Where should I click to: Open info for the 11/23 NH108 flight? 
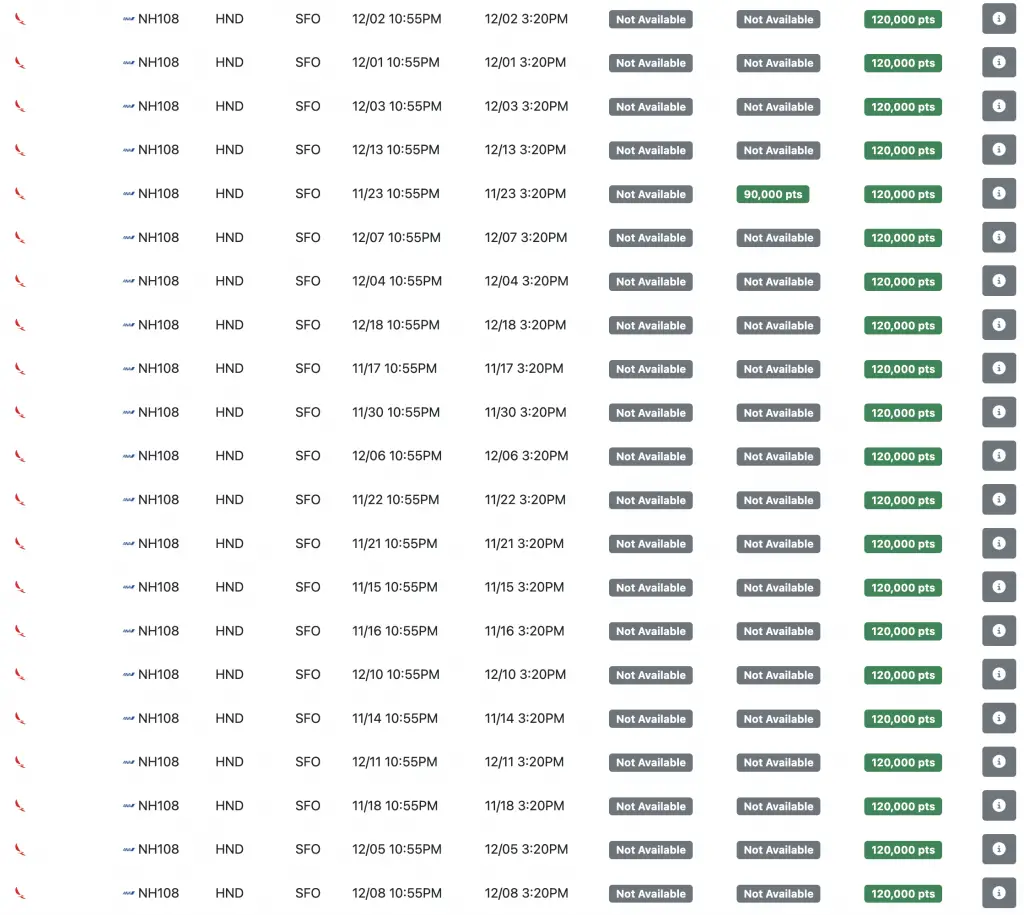point(999,193)
